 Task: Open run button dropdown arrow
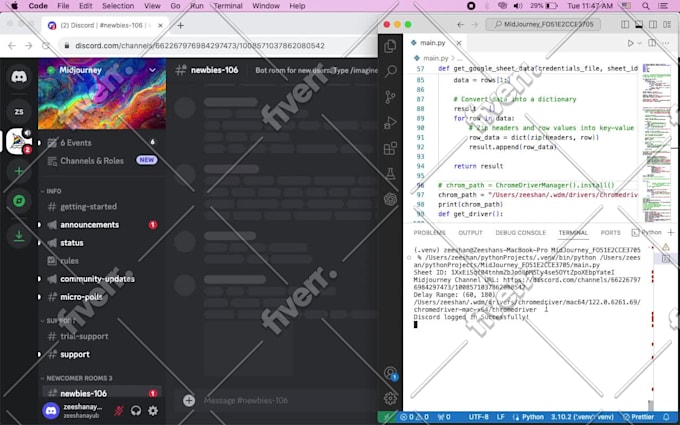(x=639, y=43)
